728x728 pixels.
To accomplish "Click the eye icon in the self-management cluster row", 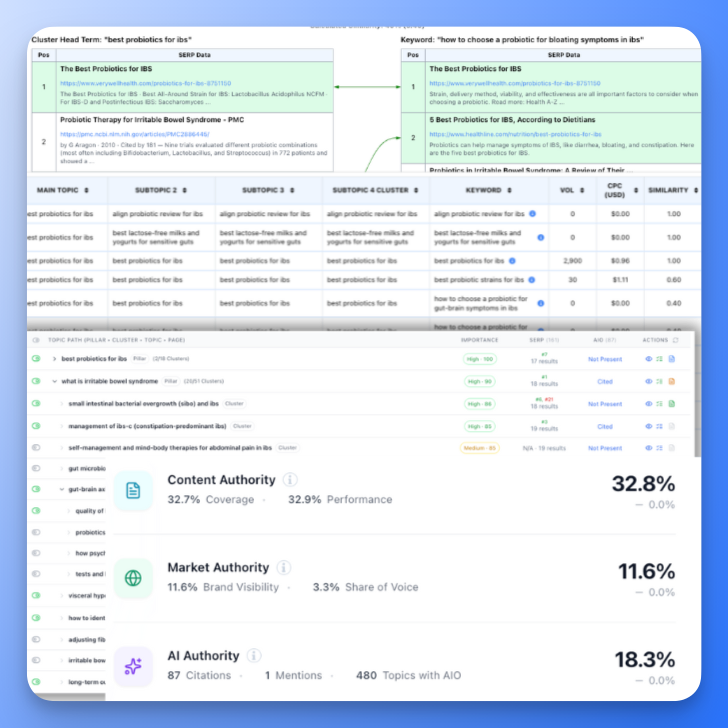I will [x=649, y=448].
